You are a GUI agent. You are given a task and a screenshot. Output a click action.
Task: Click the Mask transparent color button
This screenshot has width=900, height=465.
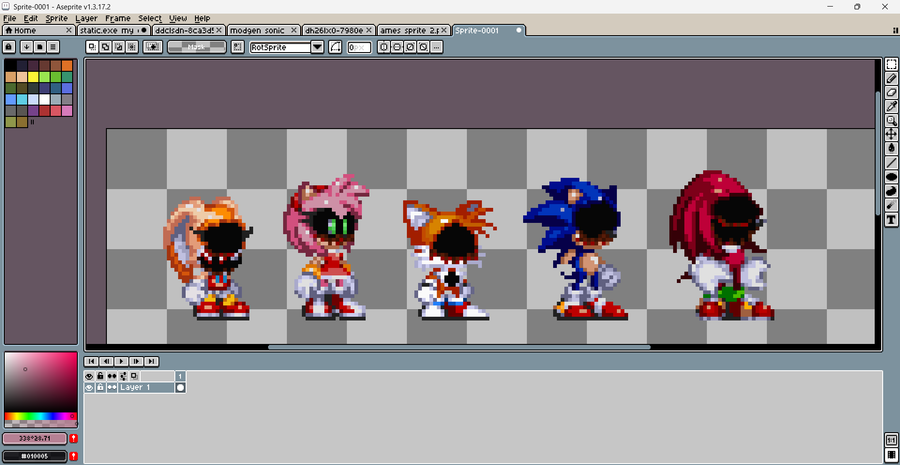pyautogui.click(x=197, y=47)
